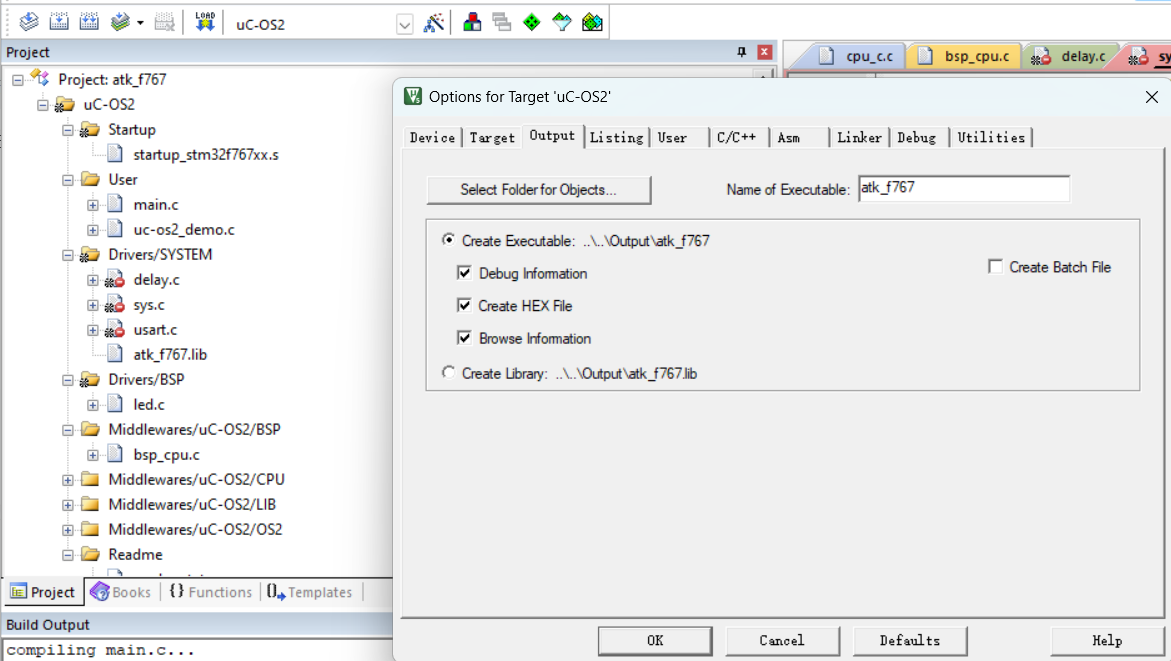Viewport: 1171px width, 661px height.
Task: Click the Options for Target magic wand icon
Action: (434, 23)
